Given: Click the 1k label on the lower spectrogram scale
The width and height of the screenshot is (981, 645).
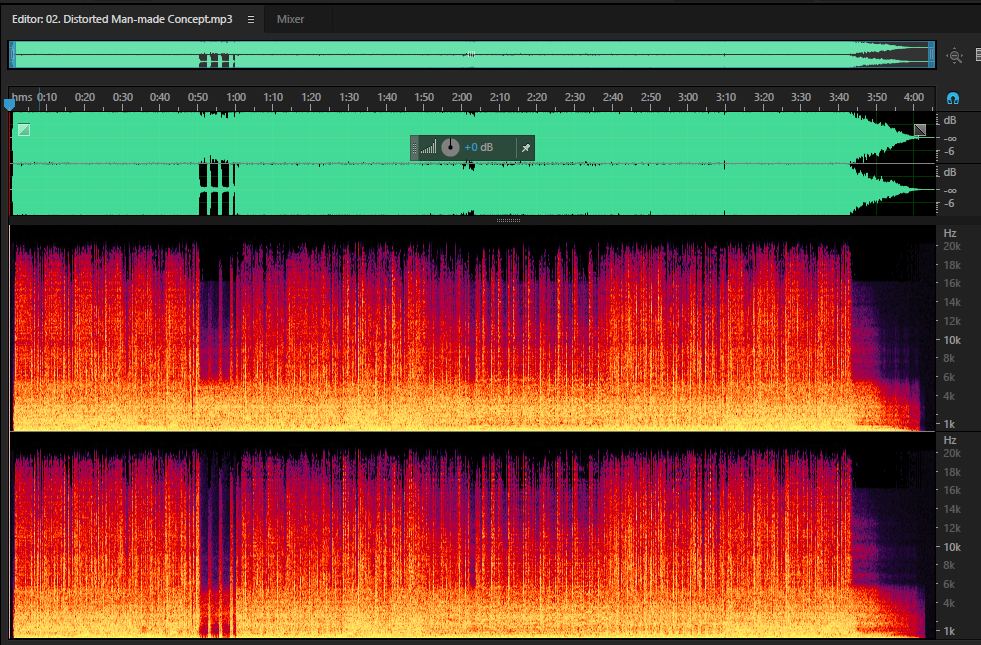Looking at the screenshot, I should [x=949, y=631].
